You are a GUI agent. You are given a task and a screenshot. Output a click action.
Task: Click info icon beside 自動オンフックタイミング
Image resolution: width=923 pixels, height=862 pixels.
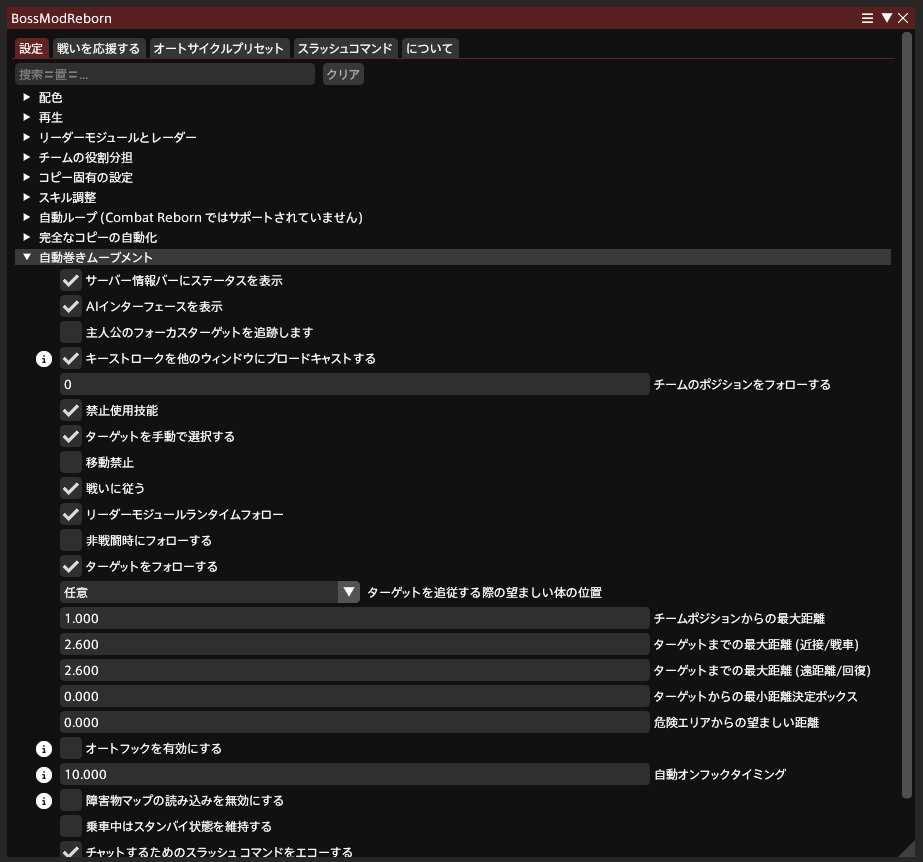[44, 774]
